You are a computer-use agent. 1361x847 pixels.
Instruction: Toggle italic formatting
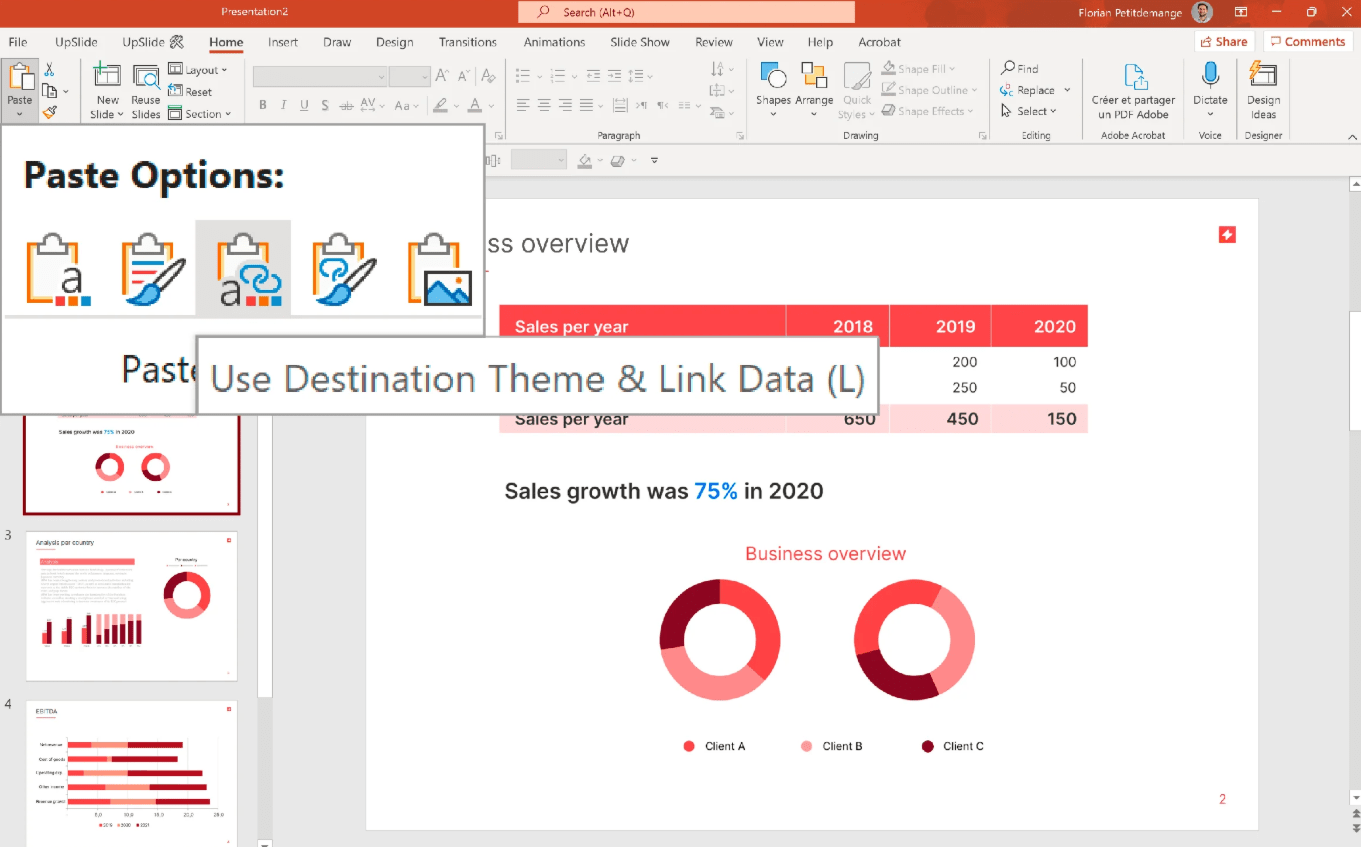(283, 105)
